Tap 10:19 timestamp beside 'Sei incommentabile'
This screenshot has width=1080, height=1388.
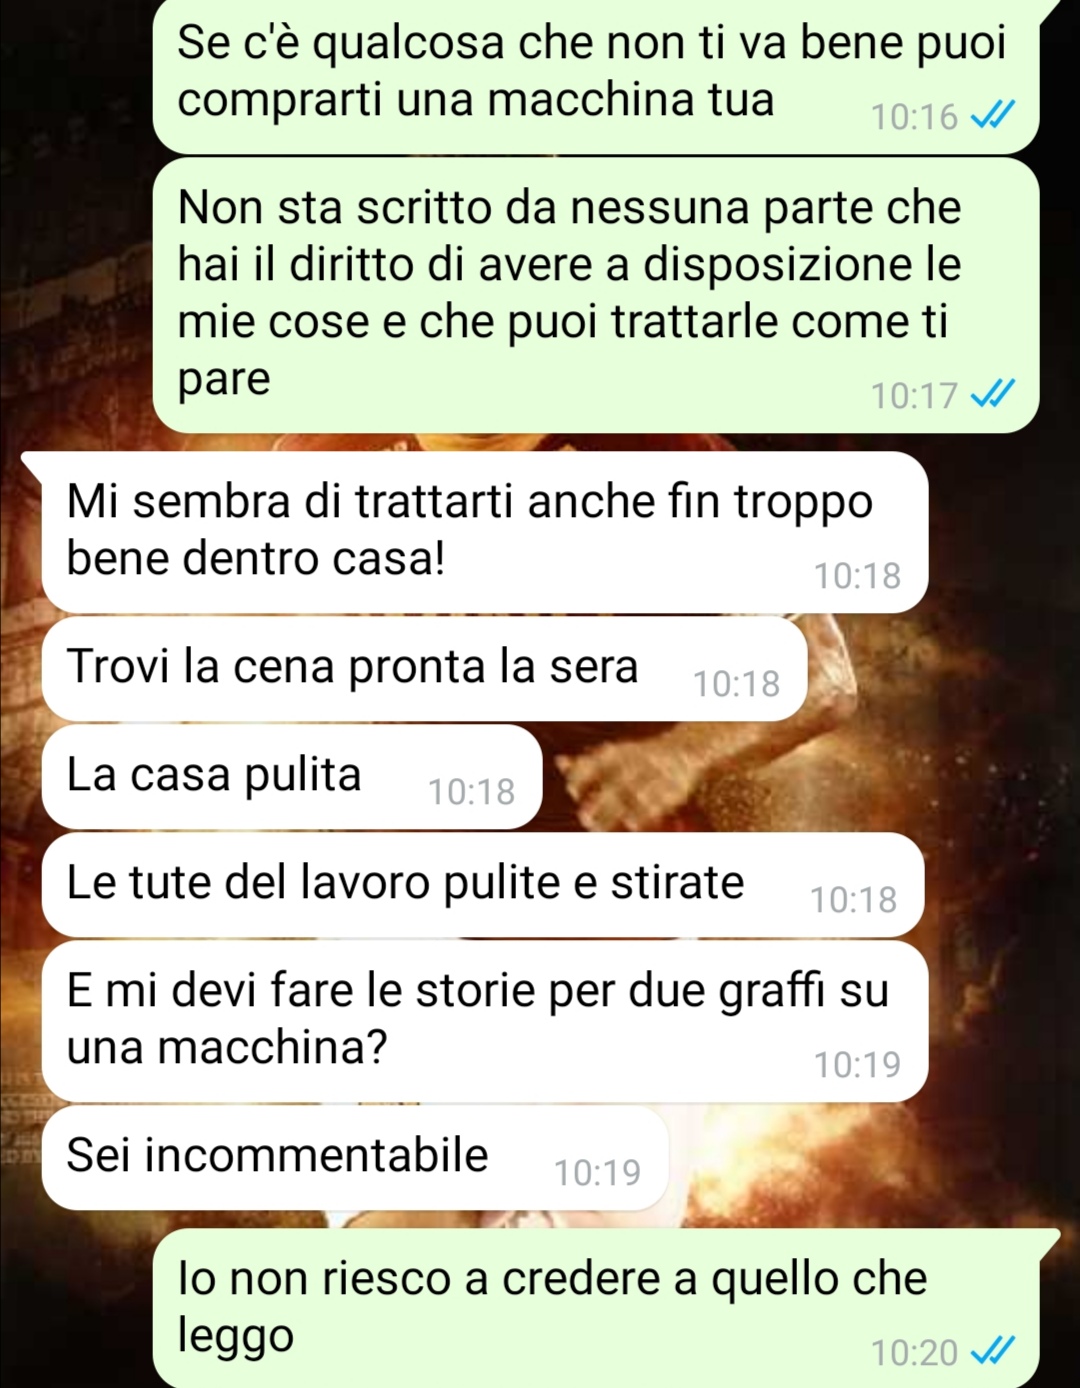(x=597, y=1172)
